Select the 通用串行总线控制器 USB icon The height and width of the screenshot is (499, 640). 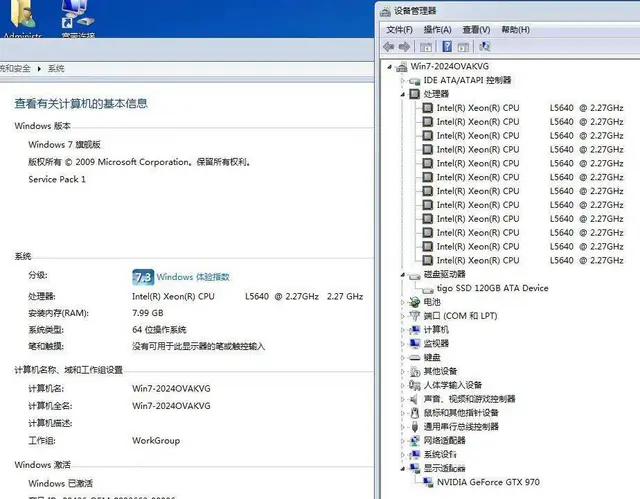pyautogui.click(x=415, y=427)
